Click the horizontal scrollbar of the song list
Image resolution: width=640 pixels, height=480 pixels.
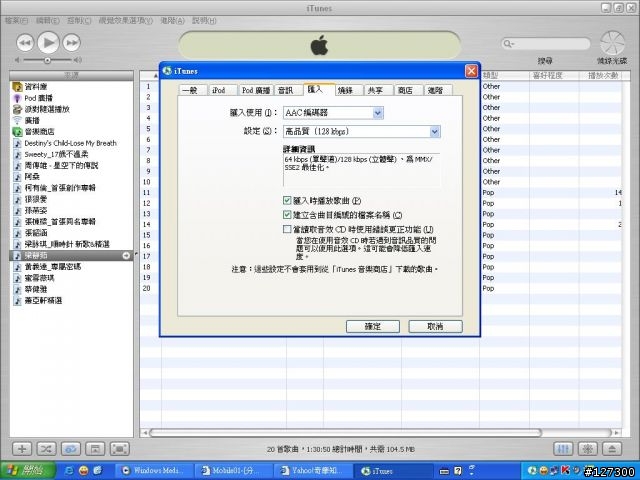(345, 432)
